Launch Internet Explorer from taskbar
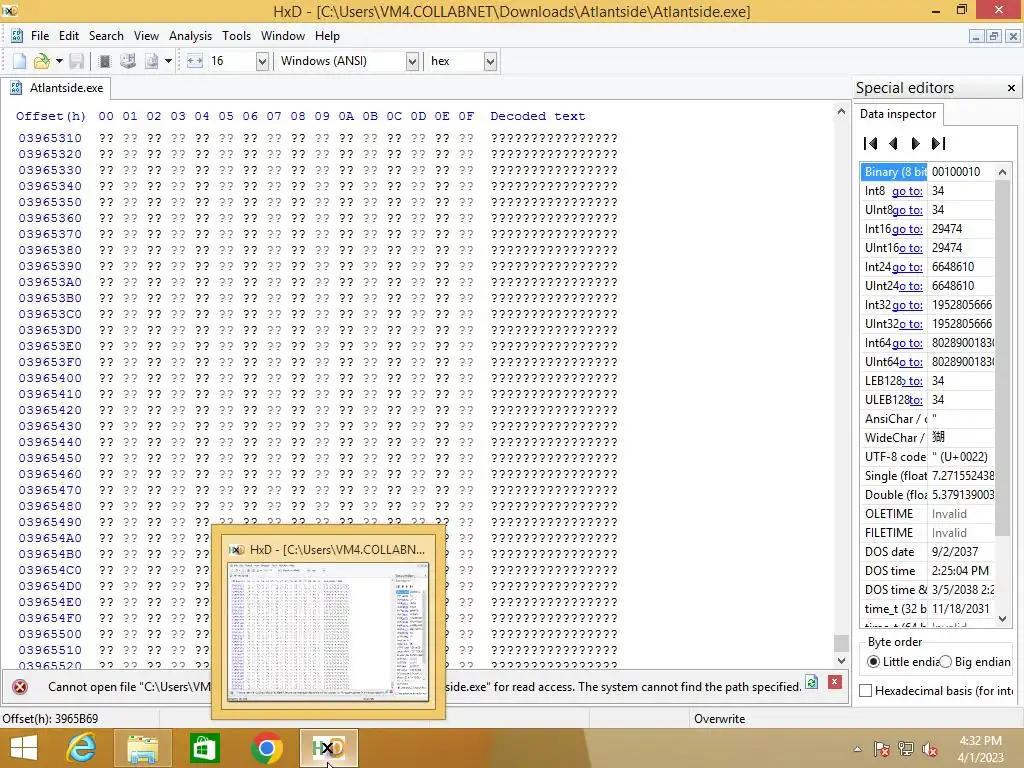Screen dimensions: 1024x768 coord(82,748)
